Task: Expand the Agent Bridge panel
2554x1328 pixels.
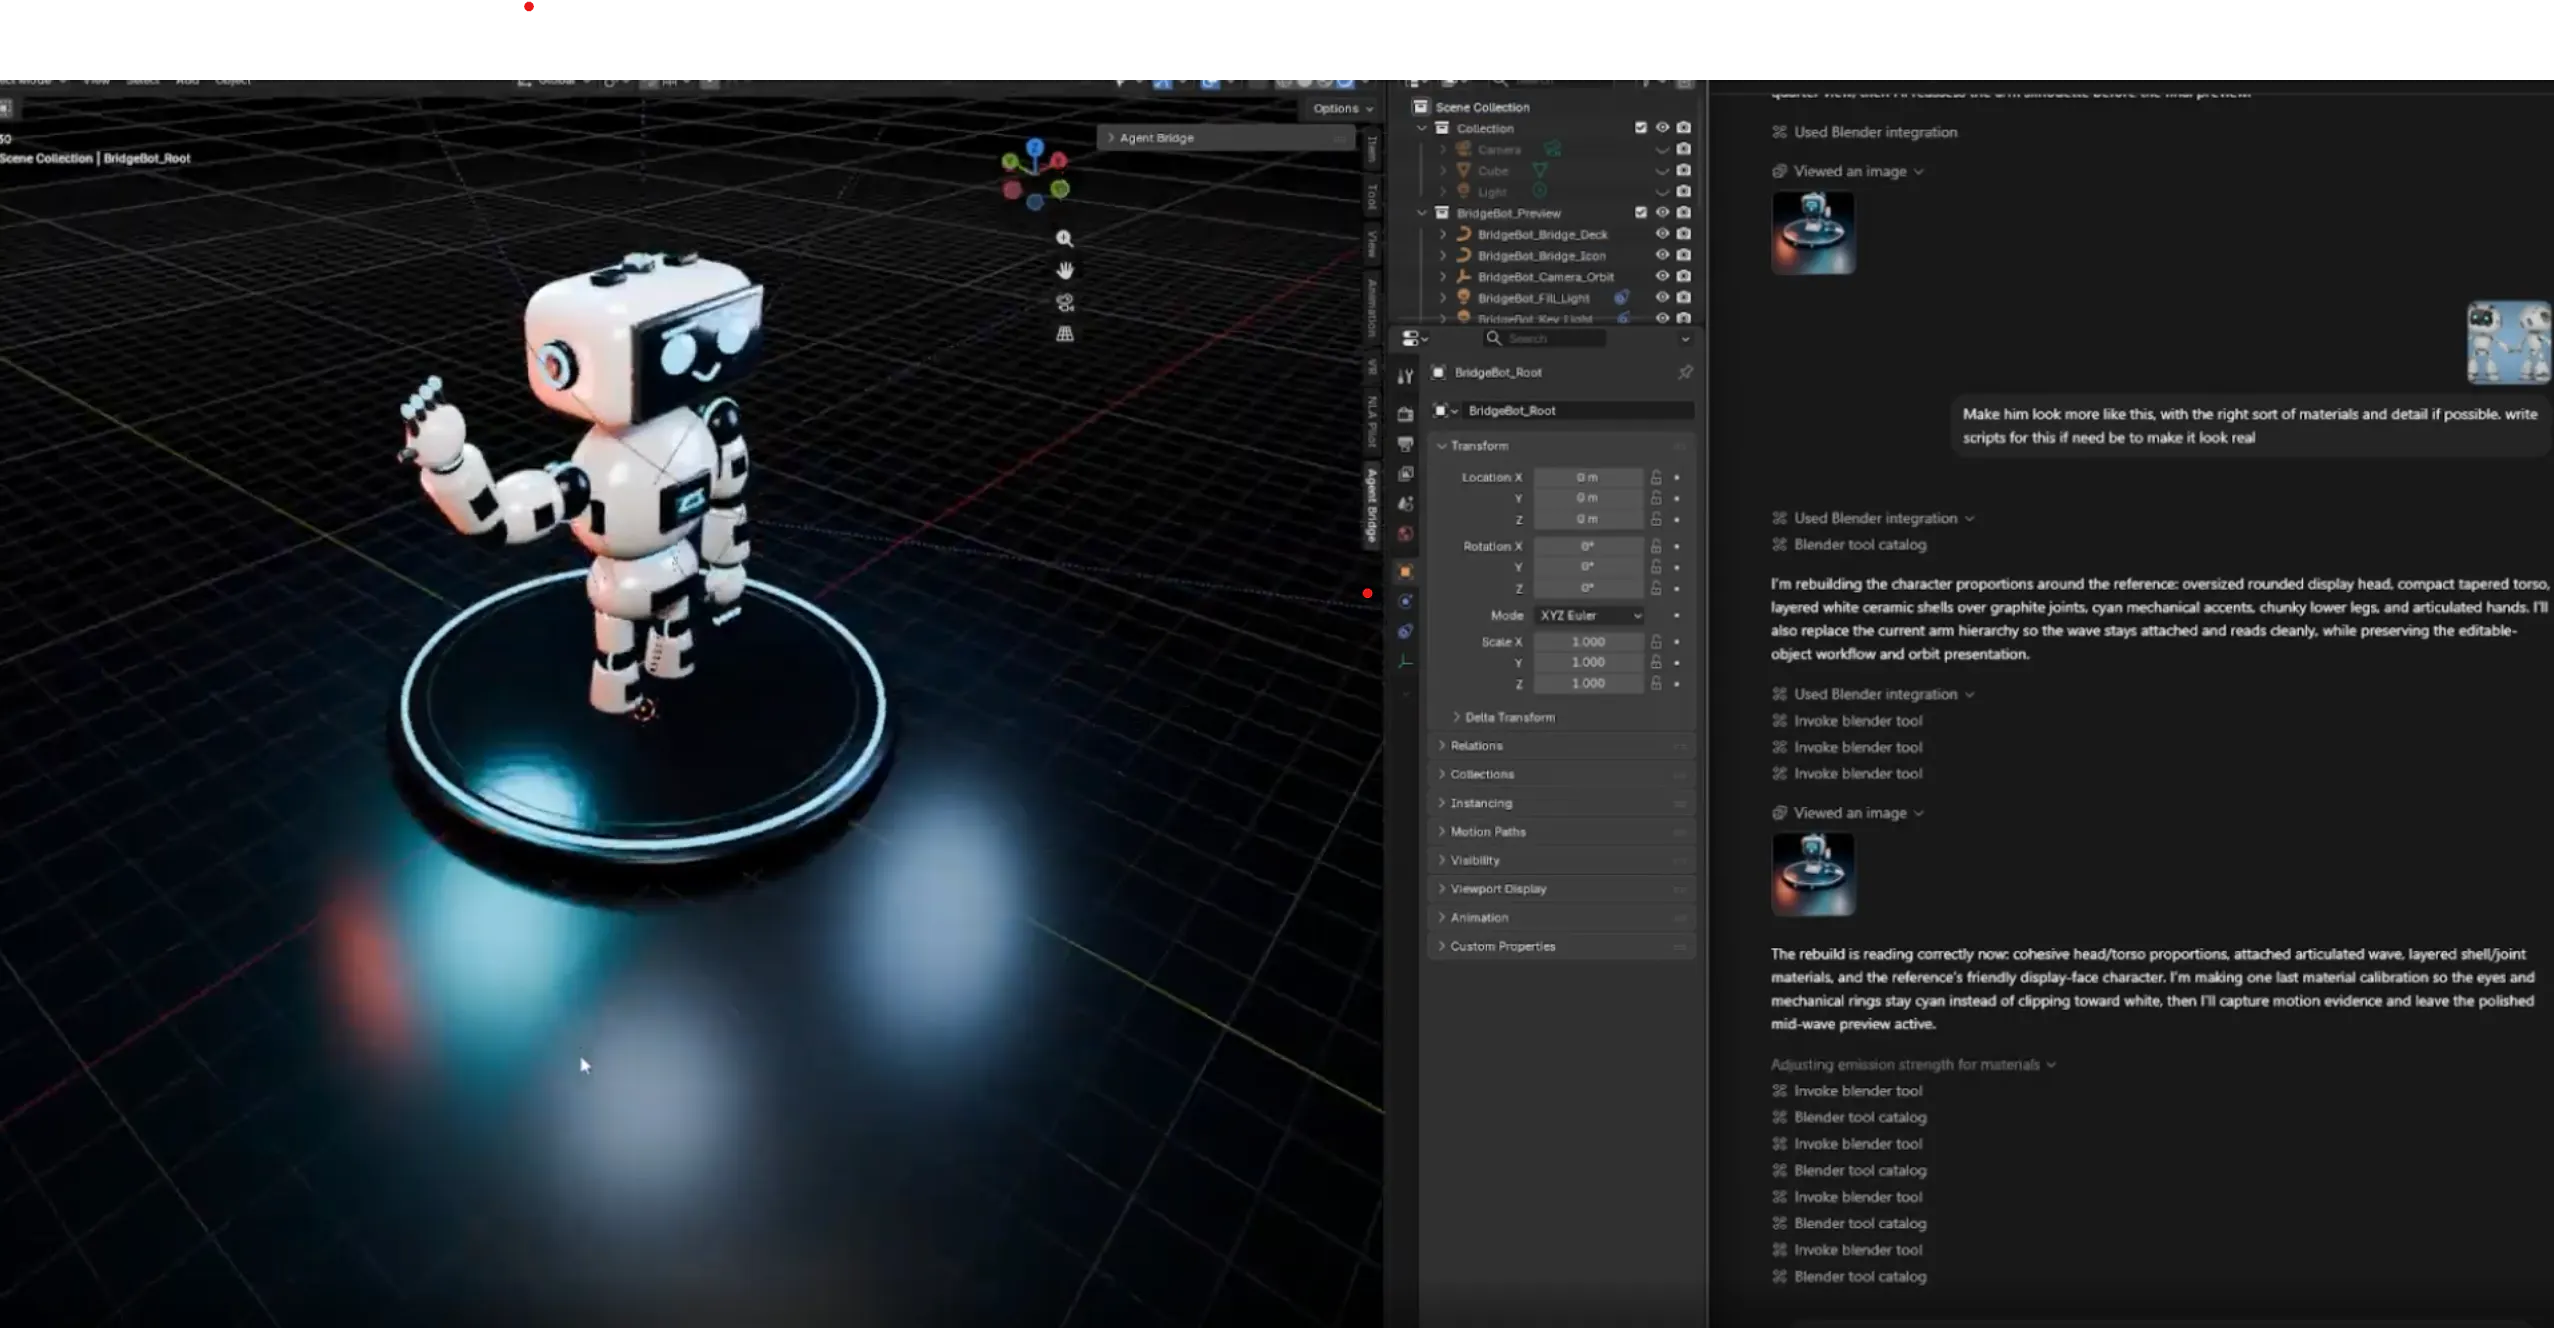Action: point(1226,138)
